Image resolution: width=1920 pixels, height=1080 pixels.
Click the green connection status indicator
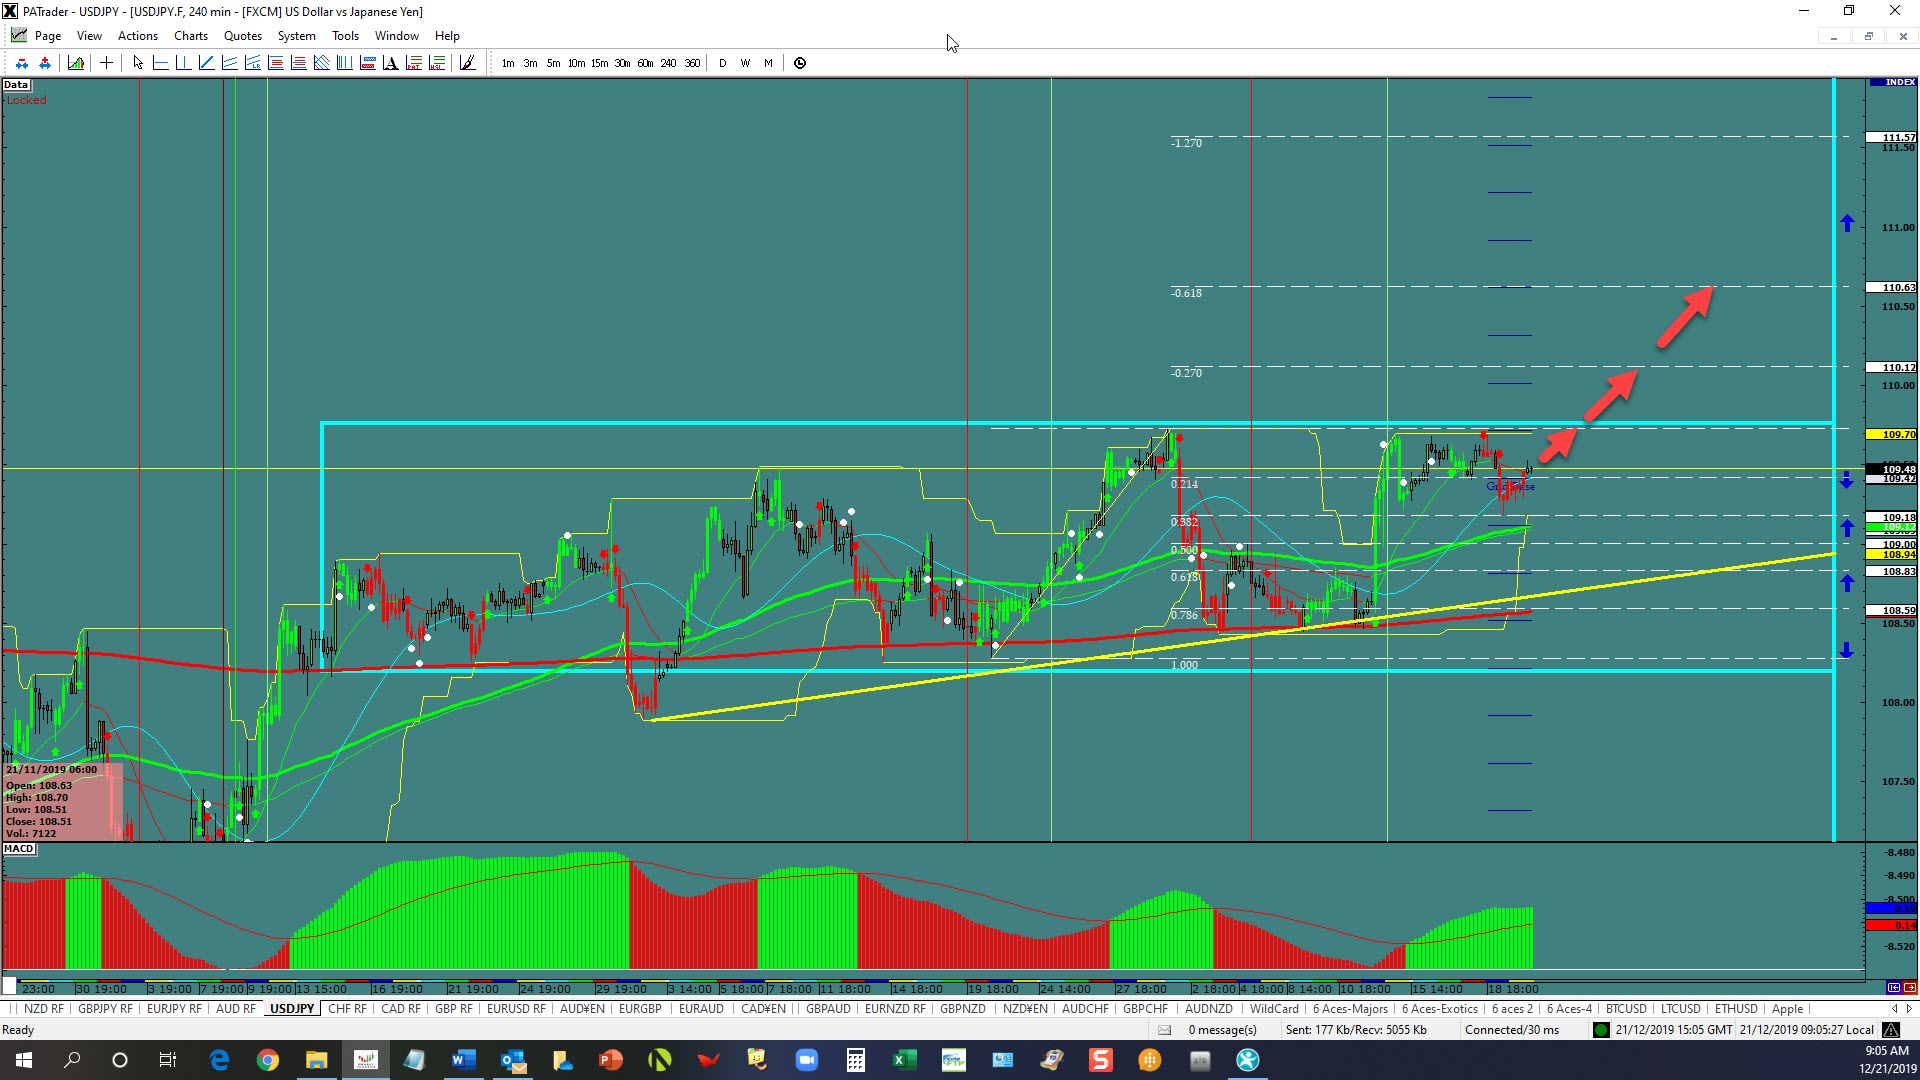pyautogui.click(x=1601, y=1030)
